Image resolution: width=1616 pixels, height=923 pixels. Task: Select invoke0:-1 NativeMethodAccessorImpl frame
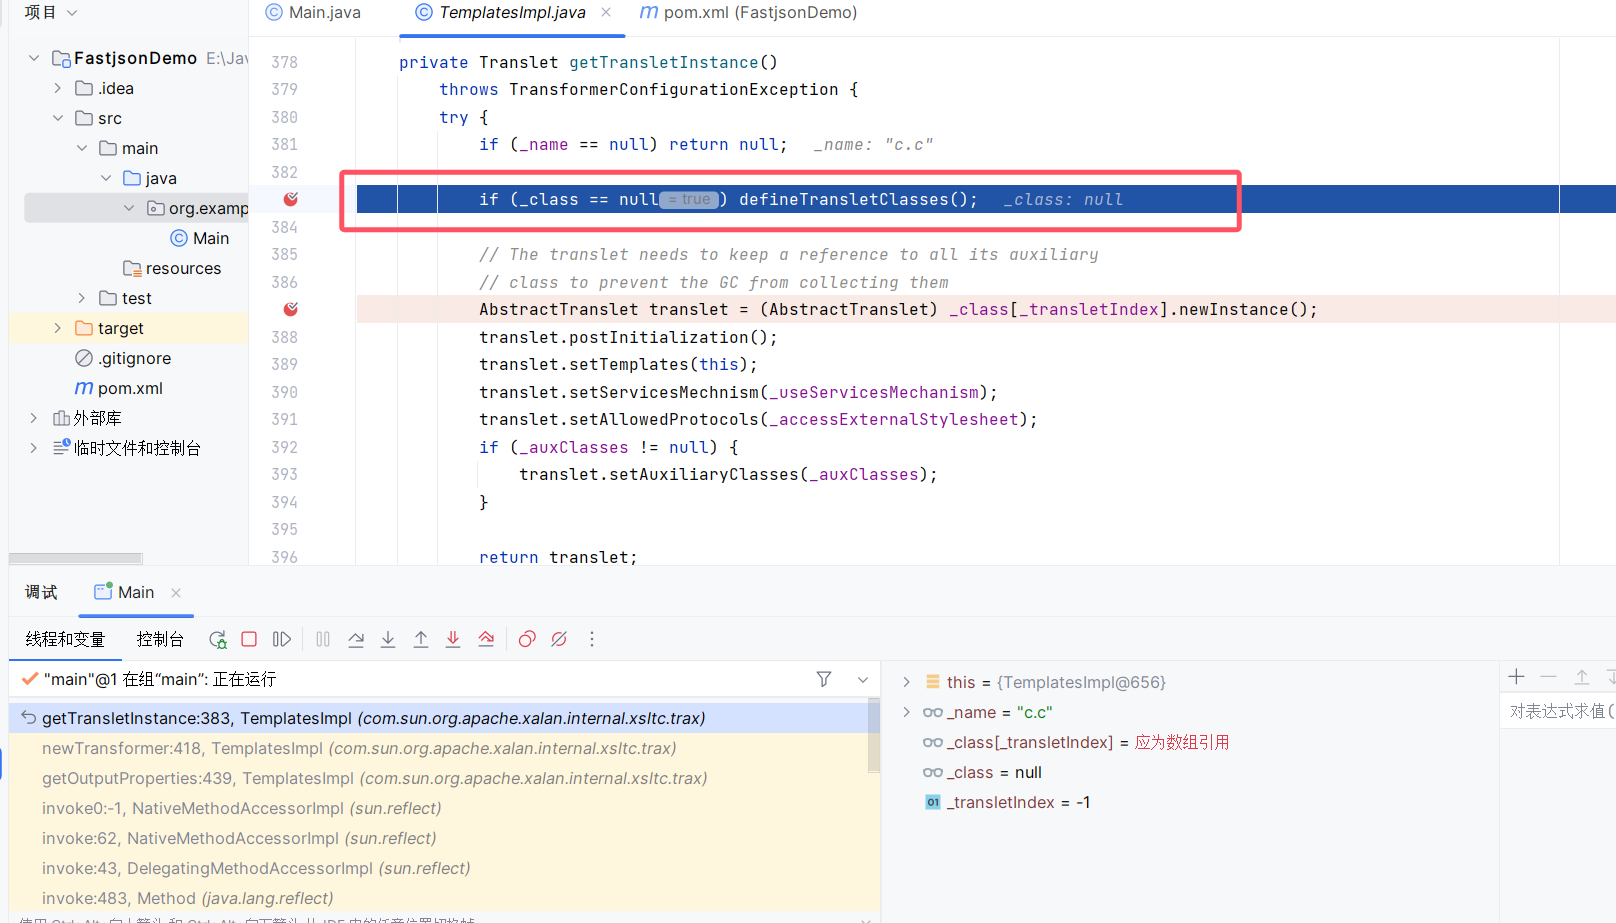[439, 808]
